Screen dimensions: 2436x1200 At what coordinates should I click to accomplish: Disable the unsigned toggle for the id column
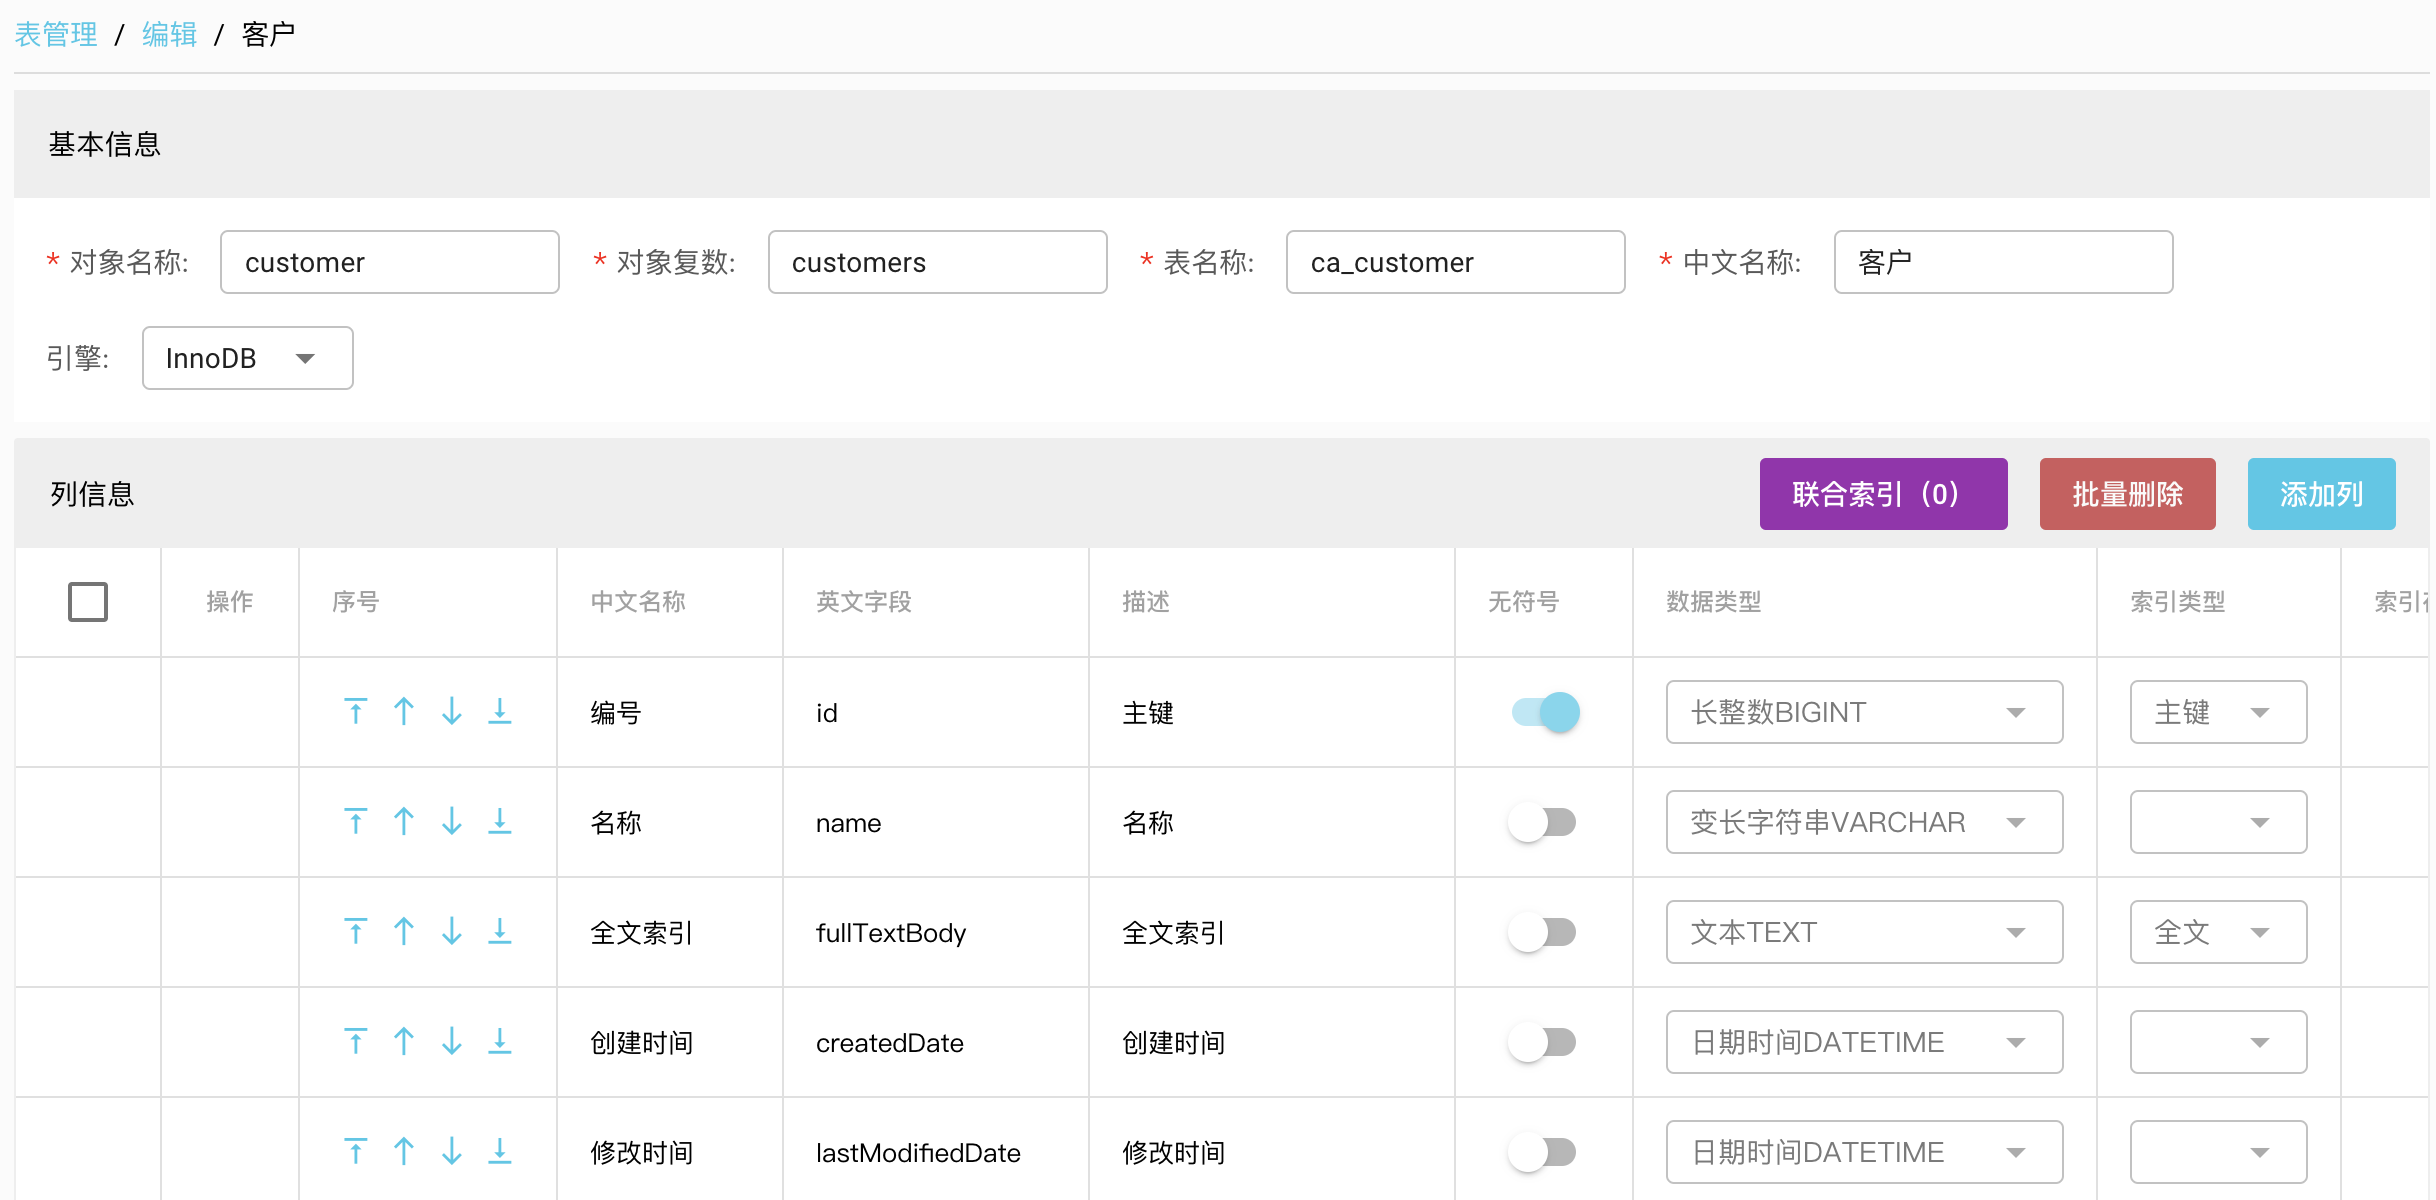click(1545, 712)
